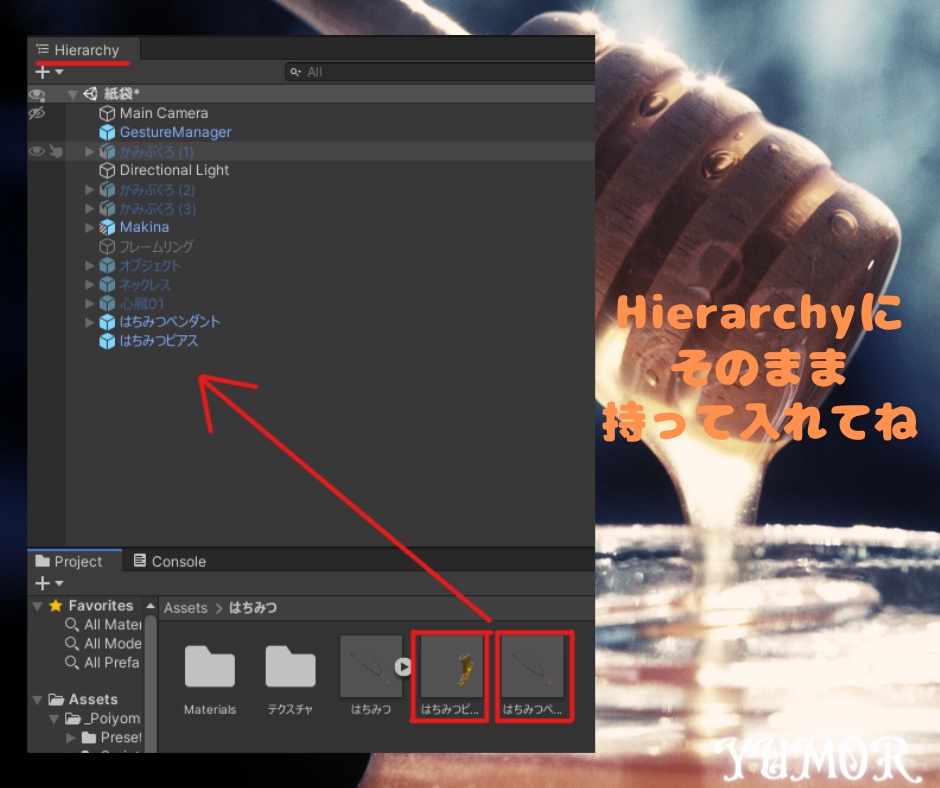This screenshot has width=940, height=788.
Task: Click Assets in the breadcrumb path
Action: pos(185,608)
